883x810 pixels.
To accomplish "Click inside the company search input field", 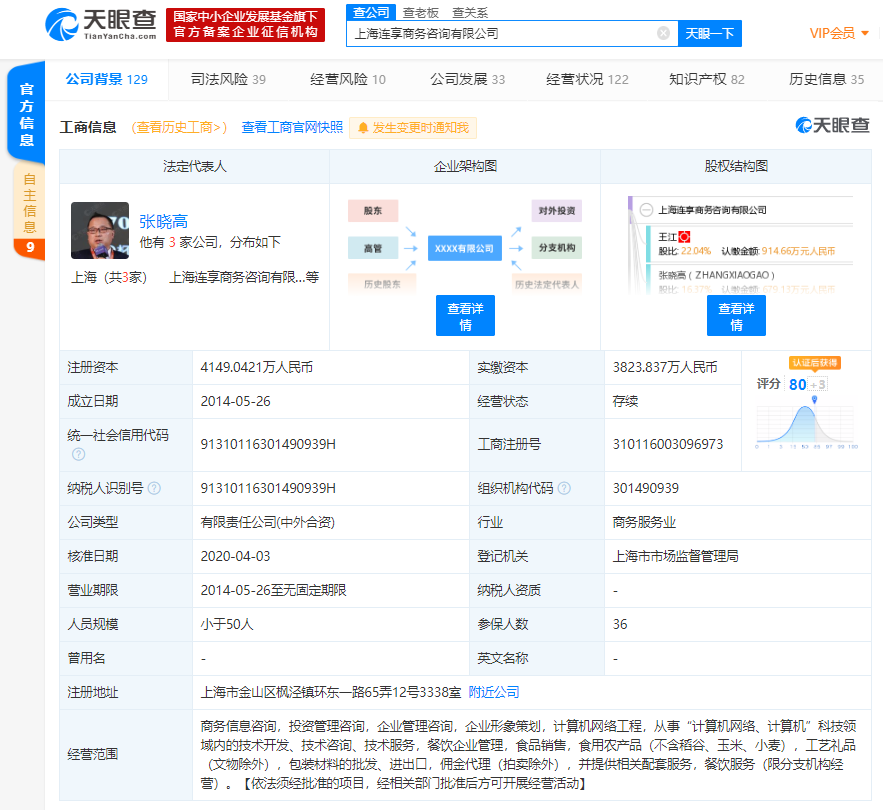I will click(x=500, y=33).
